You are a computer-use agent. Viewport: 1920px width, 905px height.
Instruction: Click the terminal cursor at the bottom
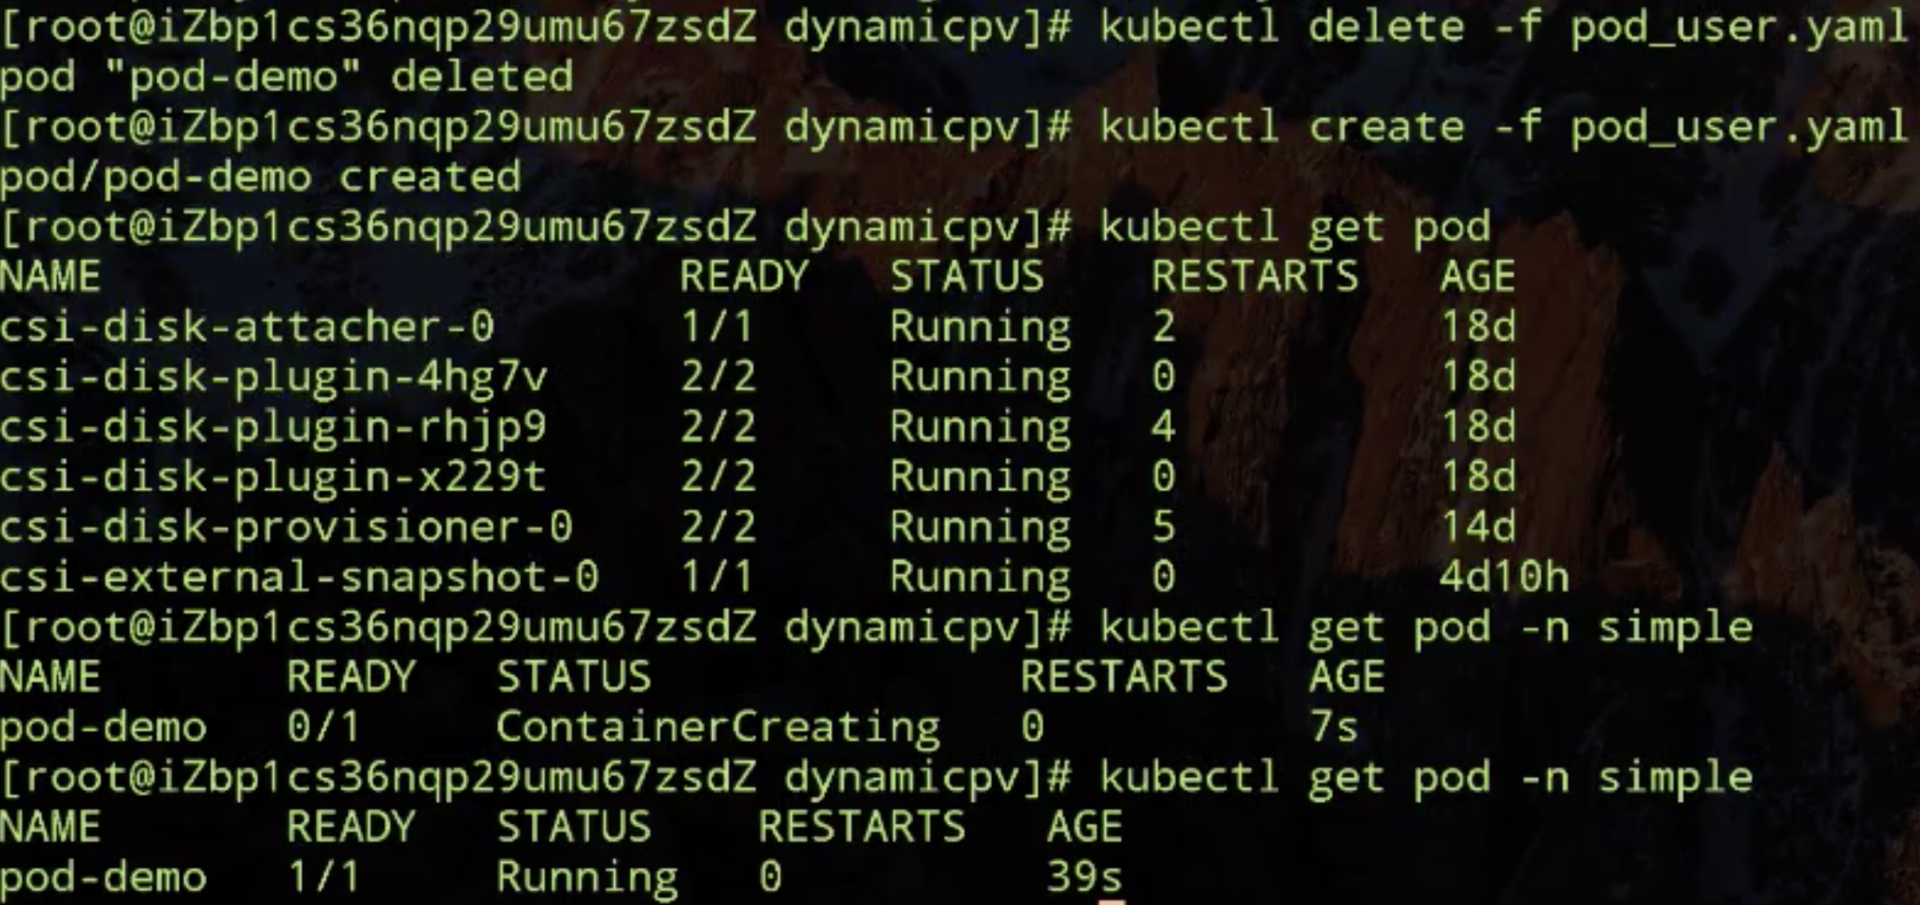[x=1112, y=901]
